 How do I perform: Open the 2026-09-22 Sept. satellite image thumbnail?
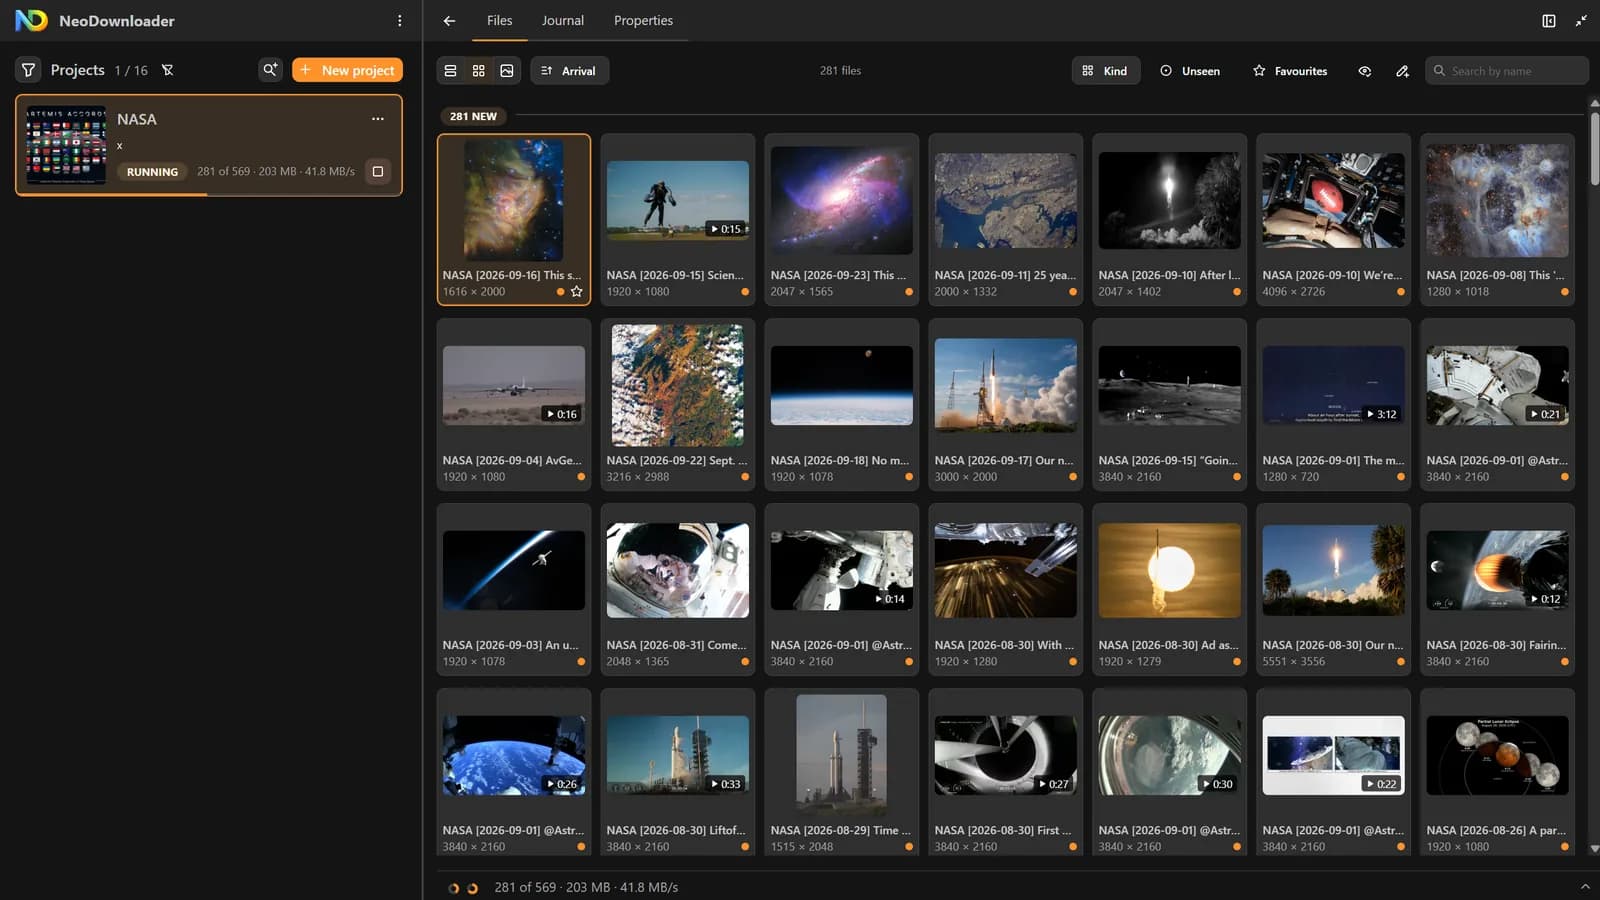click(x=678, y=386)
